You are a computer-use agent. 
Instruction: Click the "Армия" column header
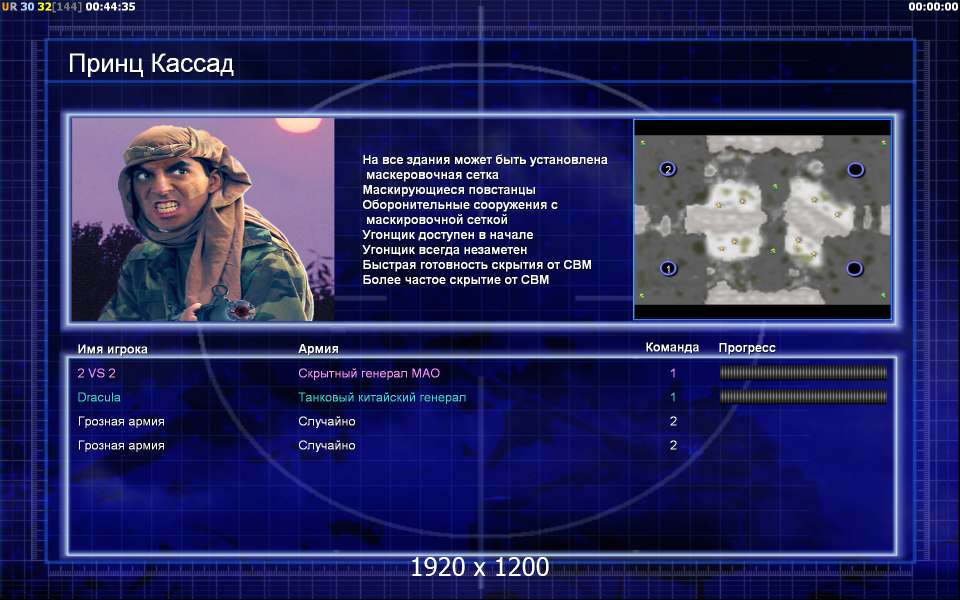318,348
